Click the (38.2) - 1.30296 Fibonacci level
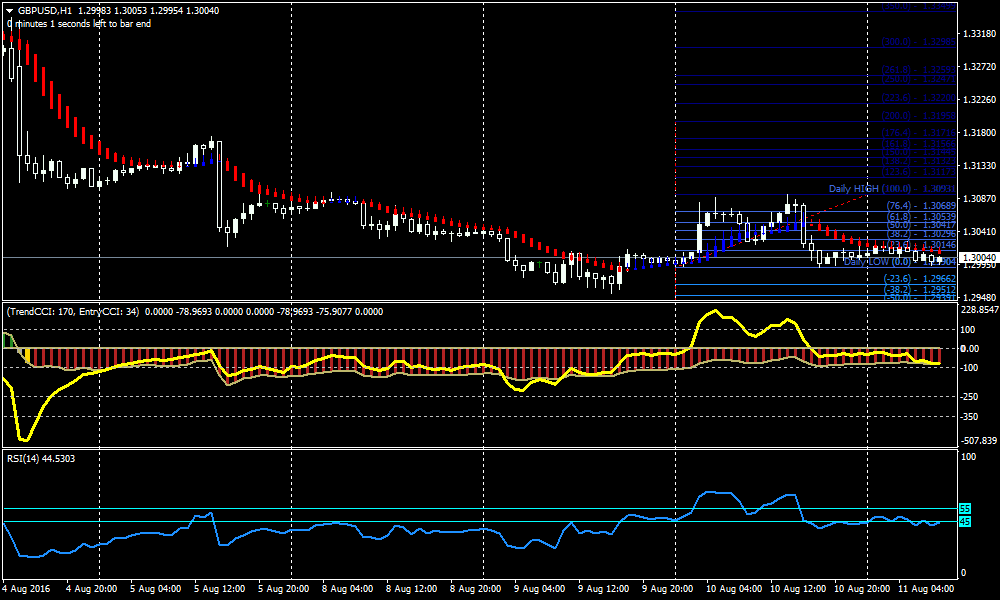Screen dimensions: 1000x600 [920, 234]
